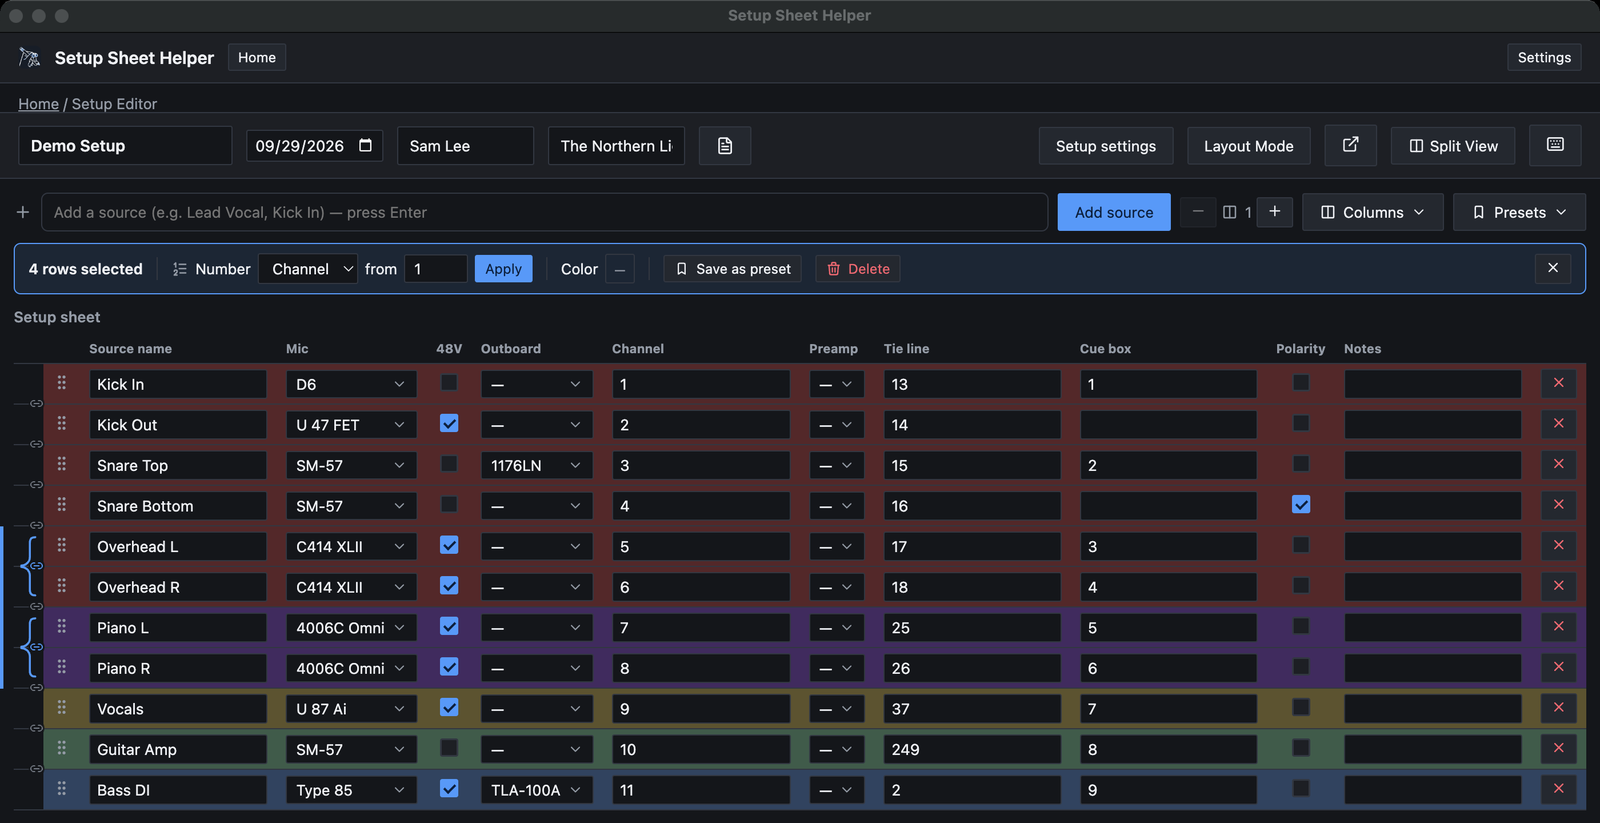
Task: Click the keyboard shortcuts icon button
Action: (1555, 145)
